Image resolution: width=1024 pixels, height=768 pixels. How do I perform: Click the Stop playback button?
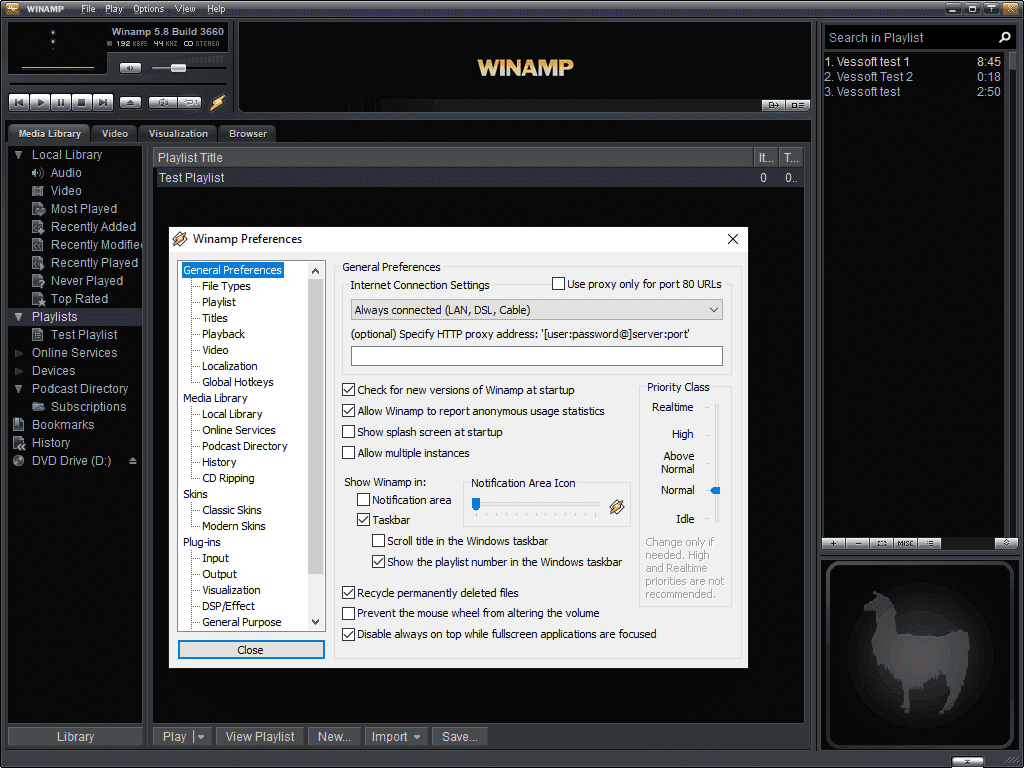82,102
